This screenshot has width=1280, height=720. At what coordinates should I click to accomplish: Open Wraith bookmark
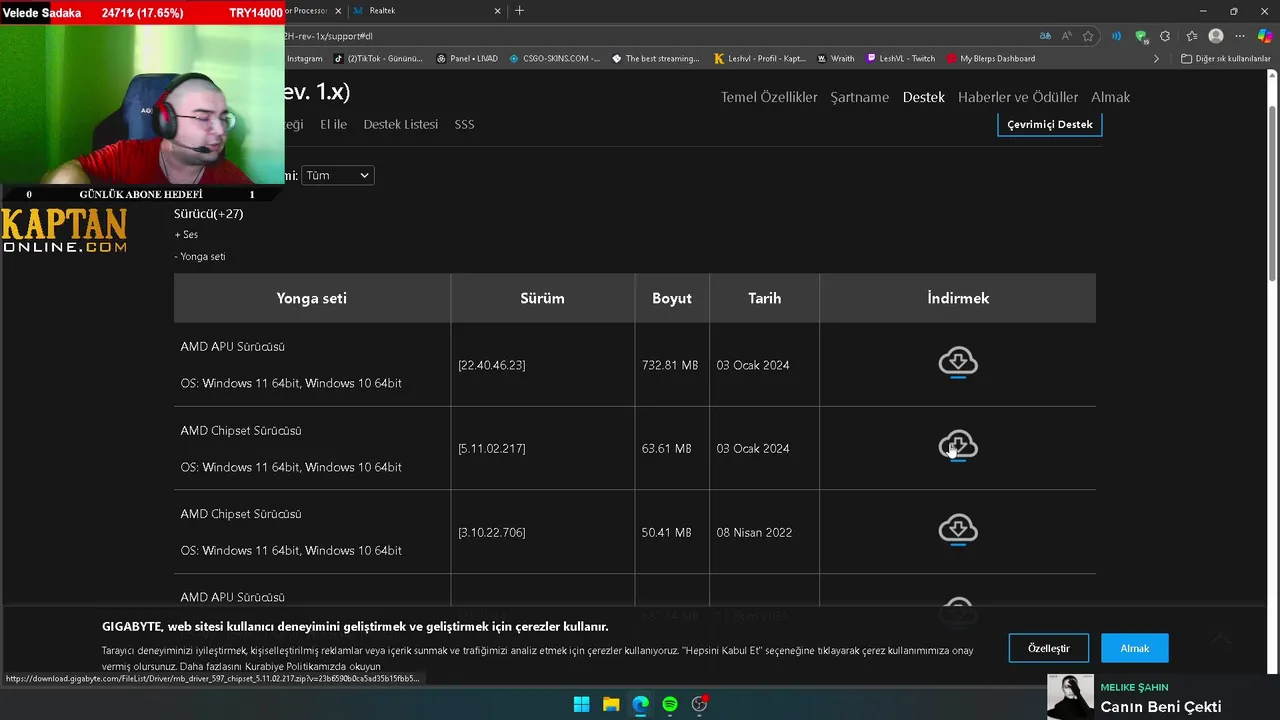836,59
